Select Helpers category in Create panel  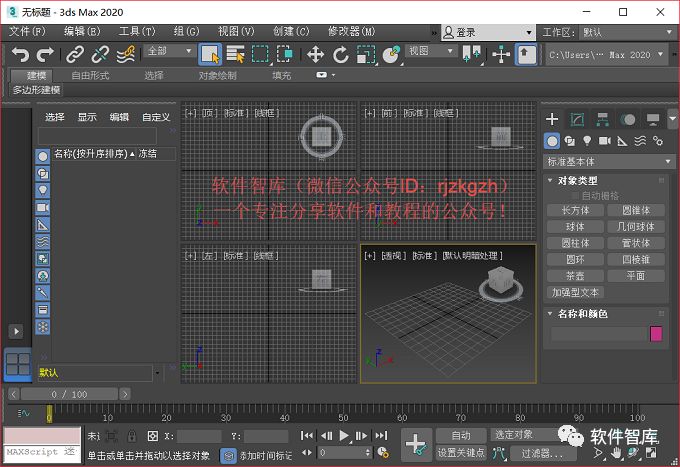pos(622,141)
